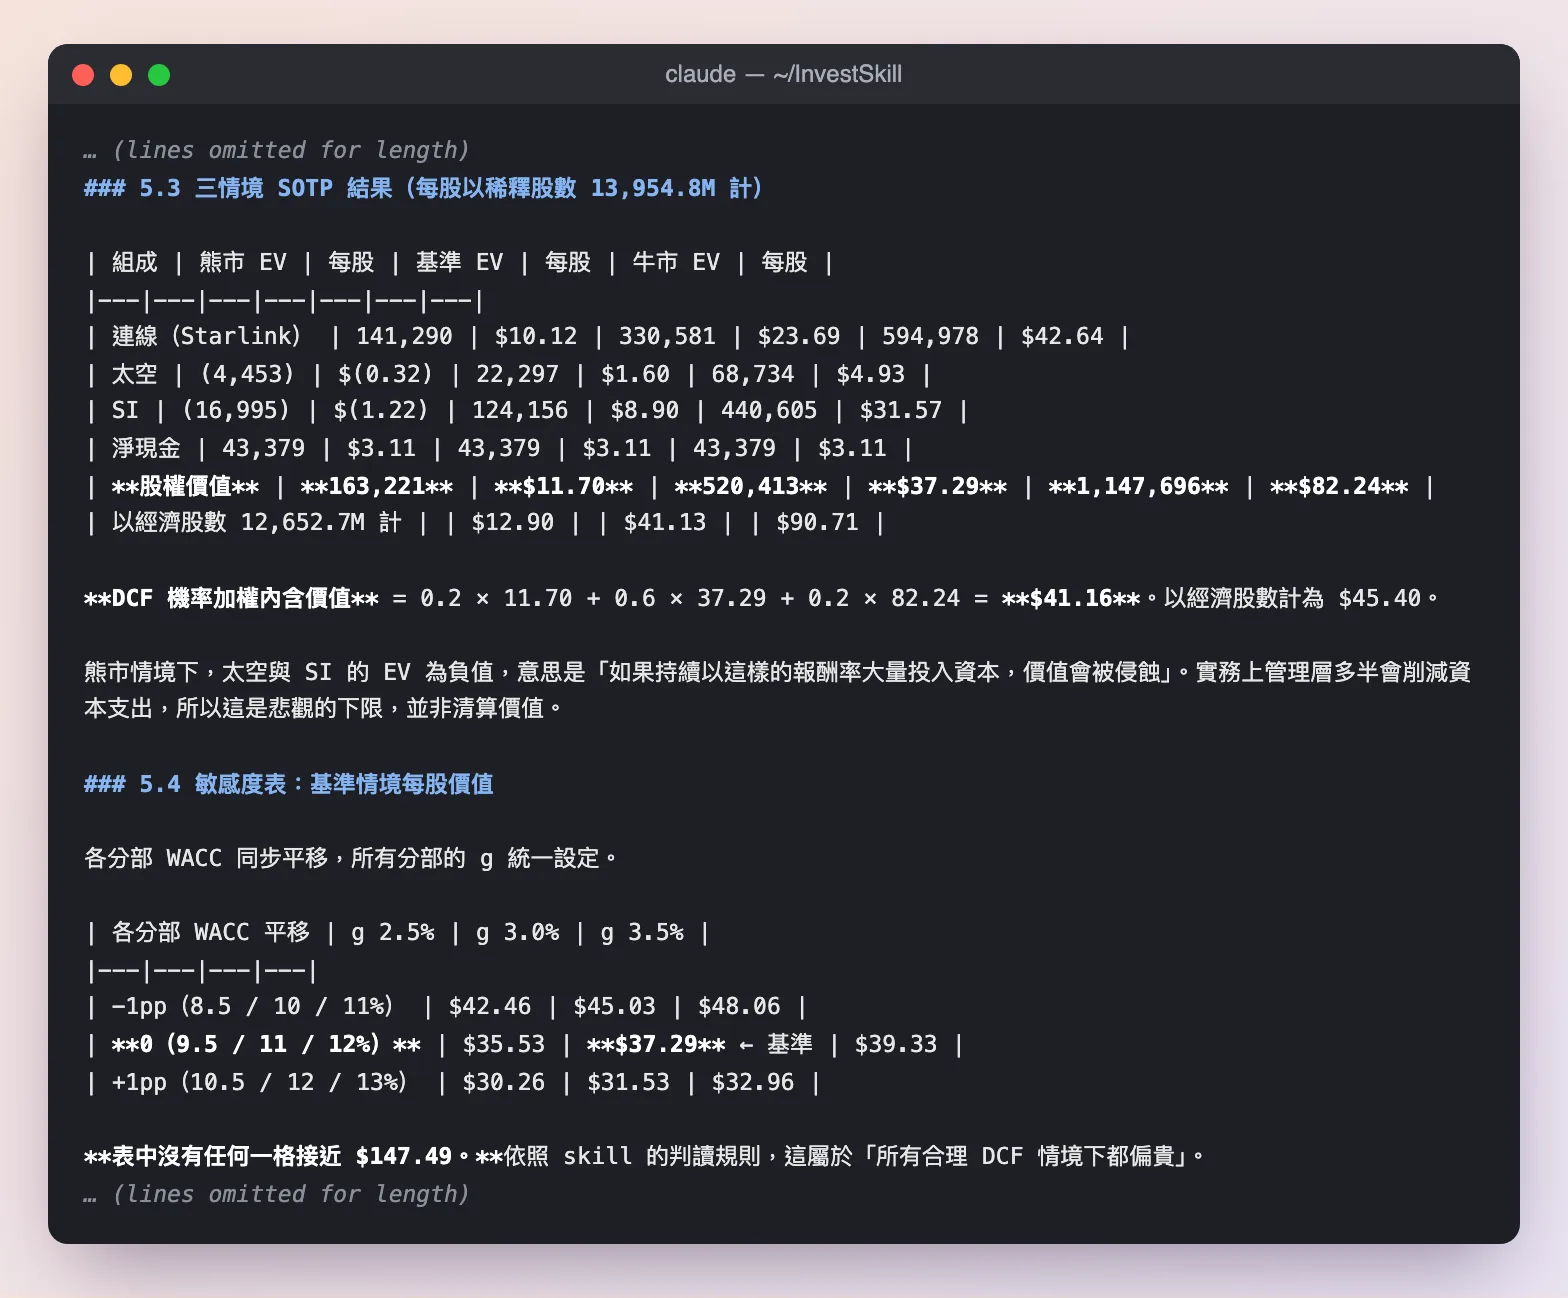The height and width of the screenshot is (1298, 1568).
Task: Click the 'g 3.5%' column header
Action: point(642,932)
